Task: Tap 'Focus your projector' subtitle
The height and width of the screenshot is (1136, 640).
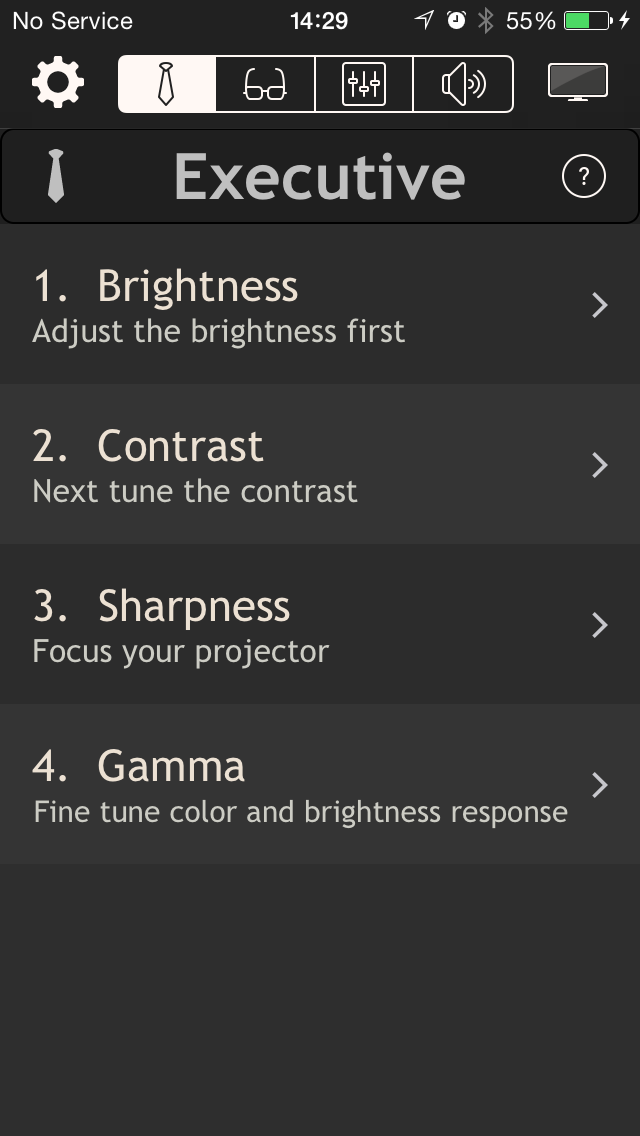Action: point(180,652)
